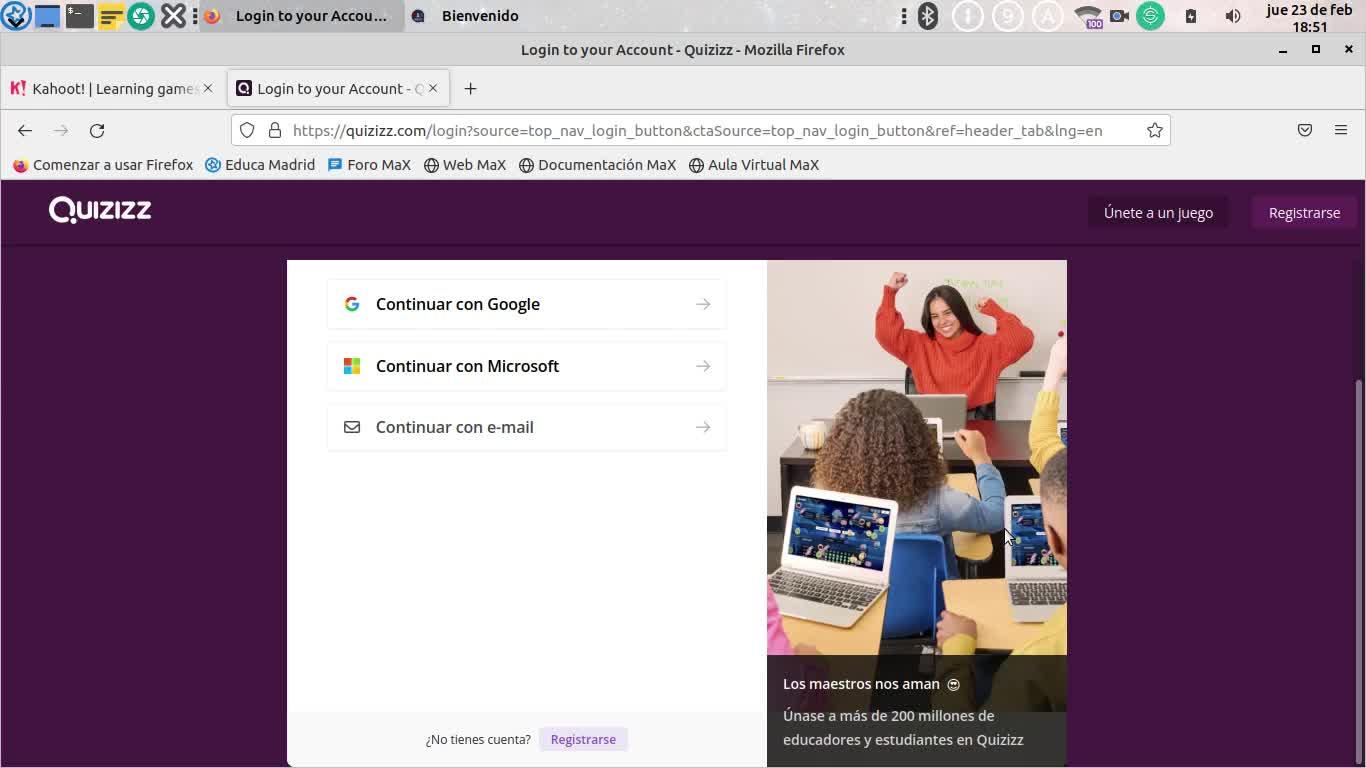Click the Registrarse button in header
The image size is (1366, 768).
coord(1304,212)
